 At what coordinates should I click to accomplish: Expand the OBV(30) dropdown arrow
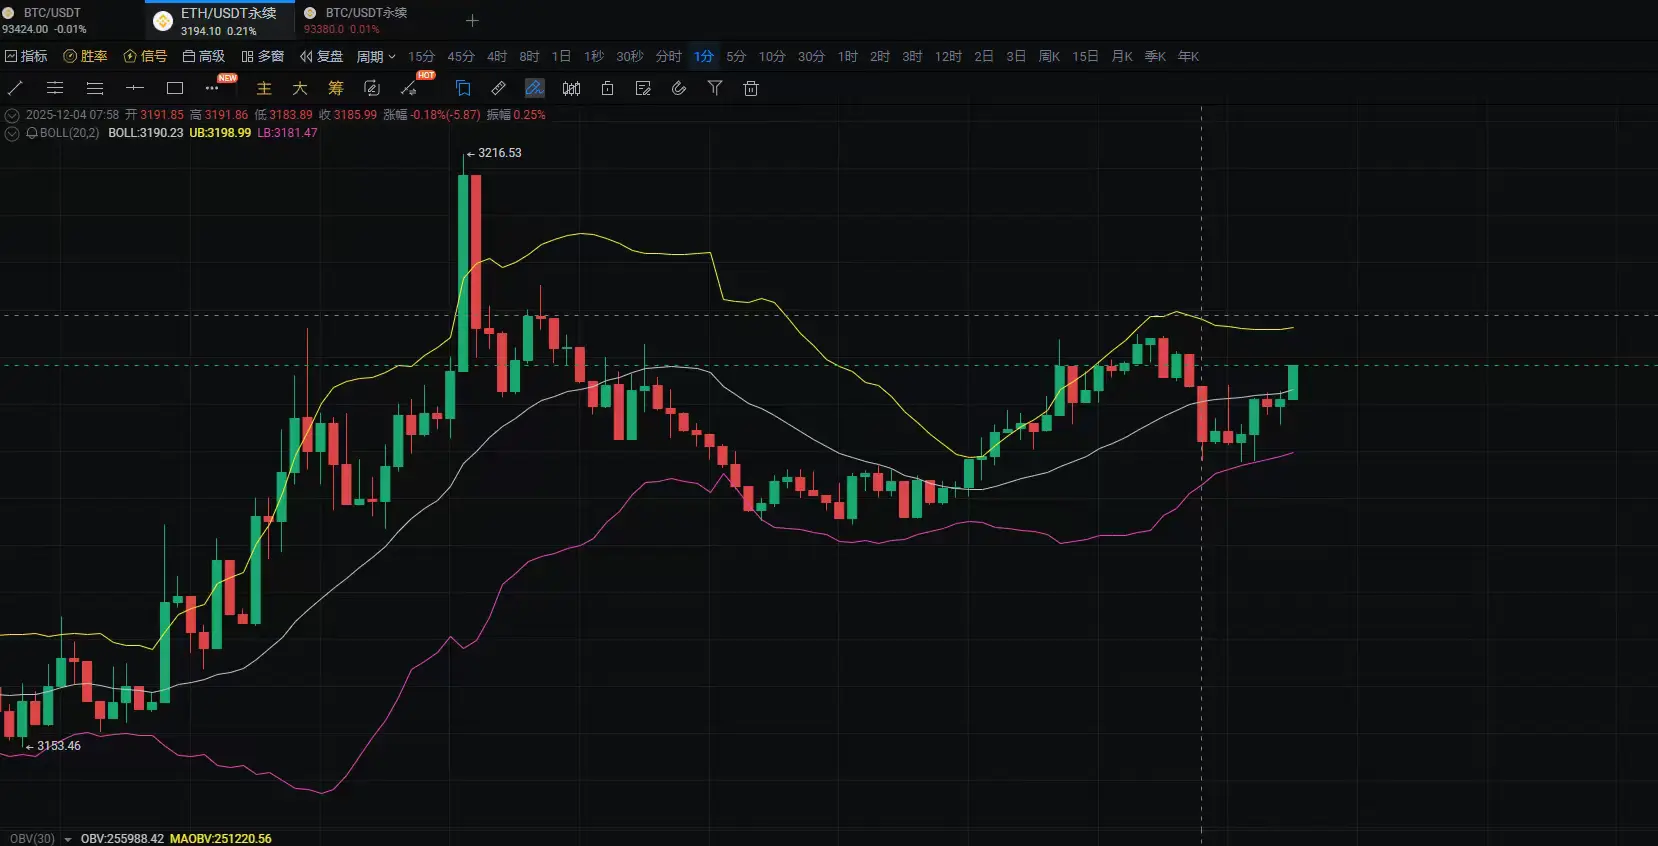point(68,839)
